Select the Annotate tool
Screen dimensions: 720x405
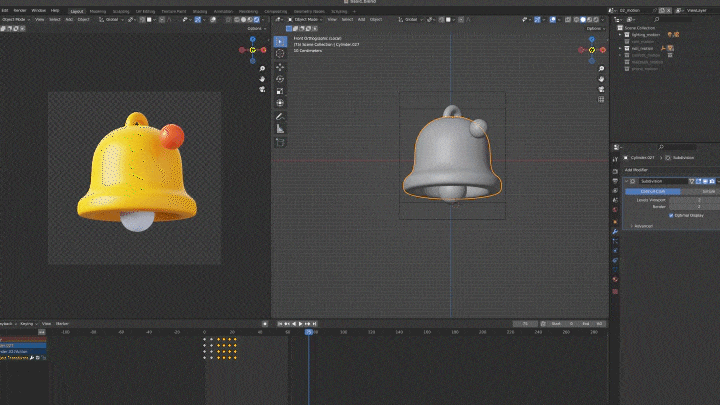(280, 117)
